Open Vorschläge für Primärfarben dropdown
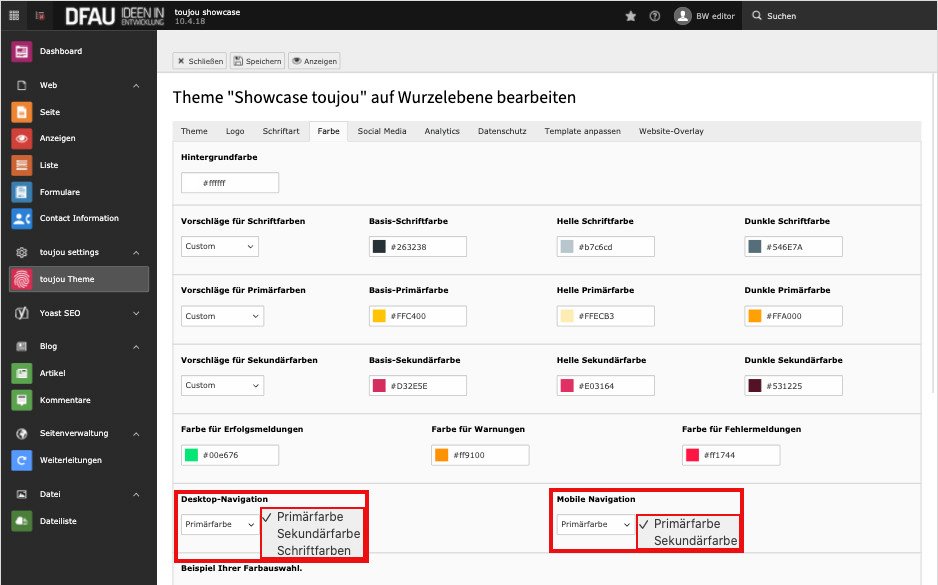Viewport: 938px width, 585px height. click(222, 316)
